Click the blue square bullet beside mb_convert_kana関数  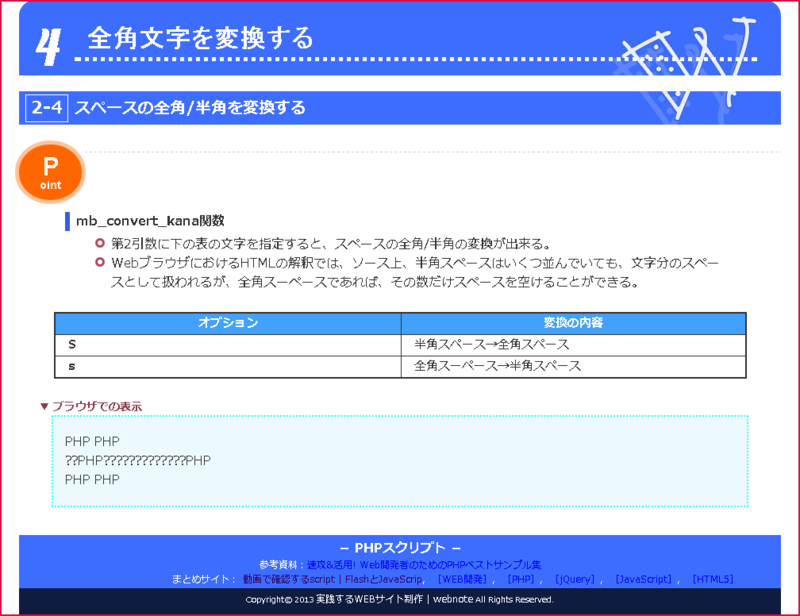(66, 220)
